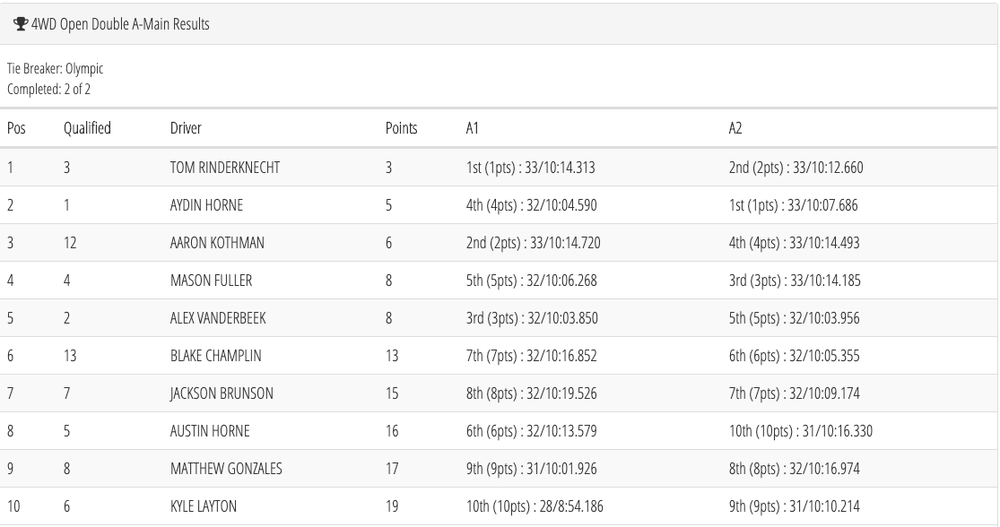
Task: Click the Driver column header
Action: 186,128
